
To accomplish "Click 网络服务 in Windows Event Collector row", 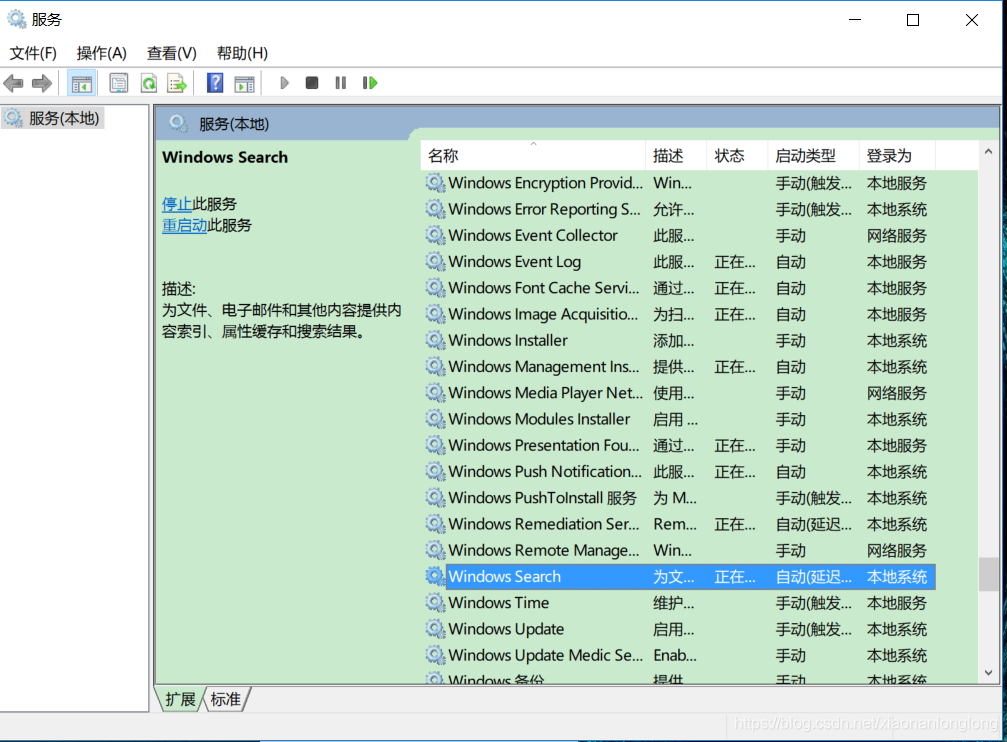I will 897,236.
